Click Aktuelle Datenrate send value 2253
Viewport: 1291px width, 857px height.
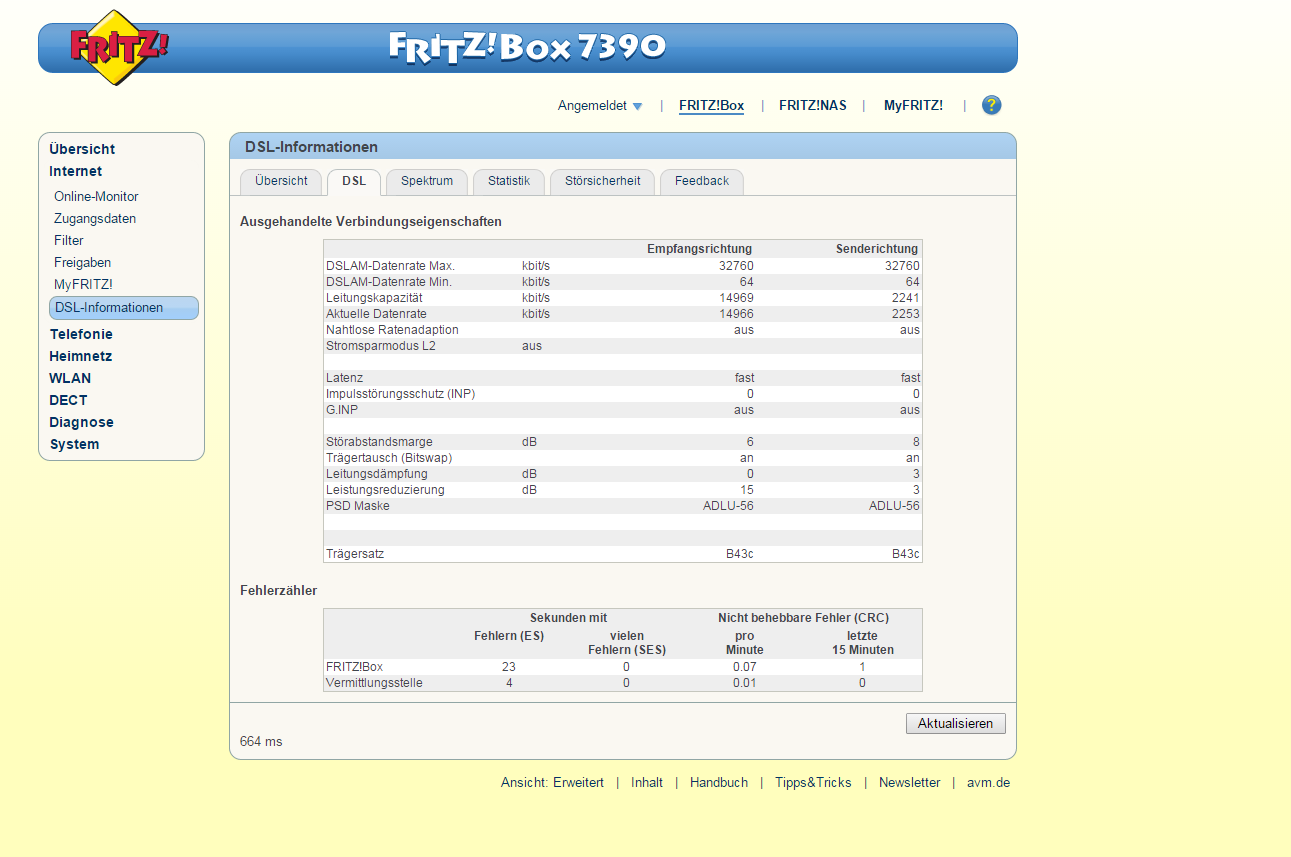point(905,314)
